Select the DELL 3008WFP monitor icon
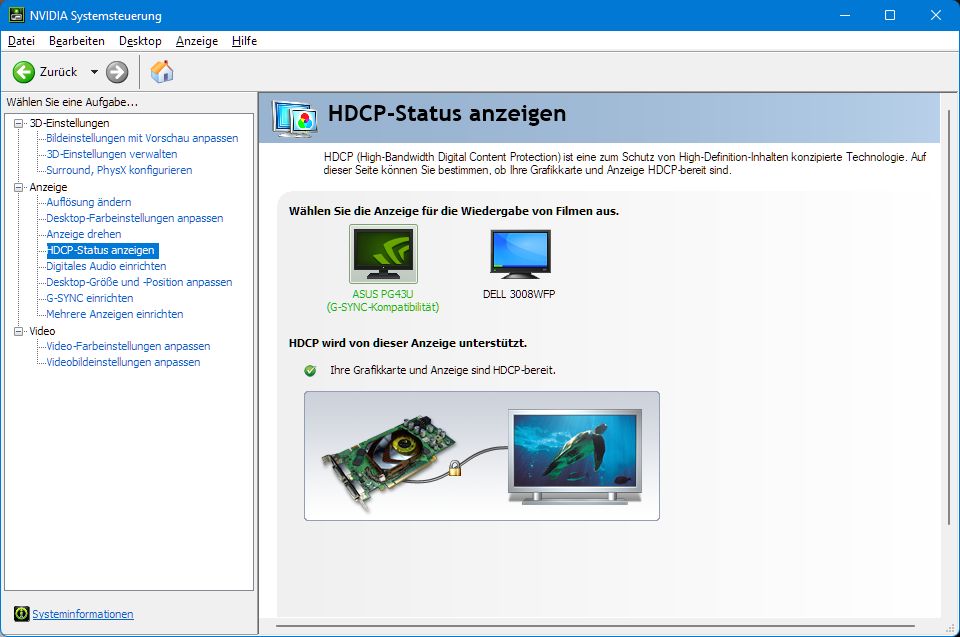This screenshot has width=960, height=637. pyautogui.click(x=520, y=254)
